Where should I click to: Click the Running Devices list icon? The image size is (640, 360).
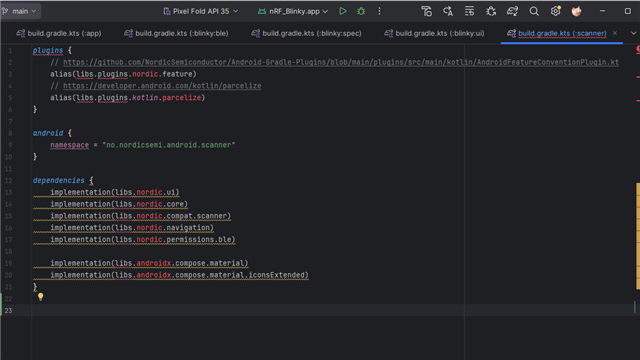(x=469, y=11)
